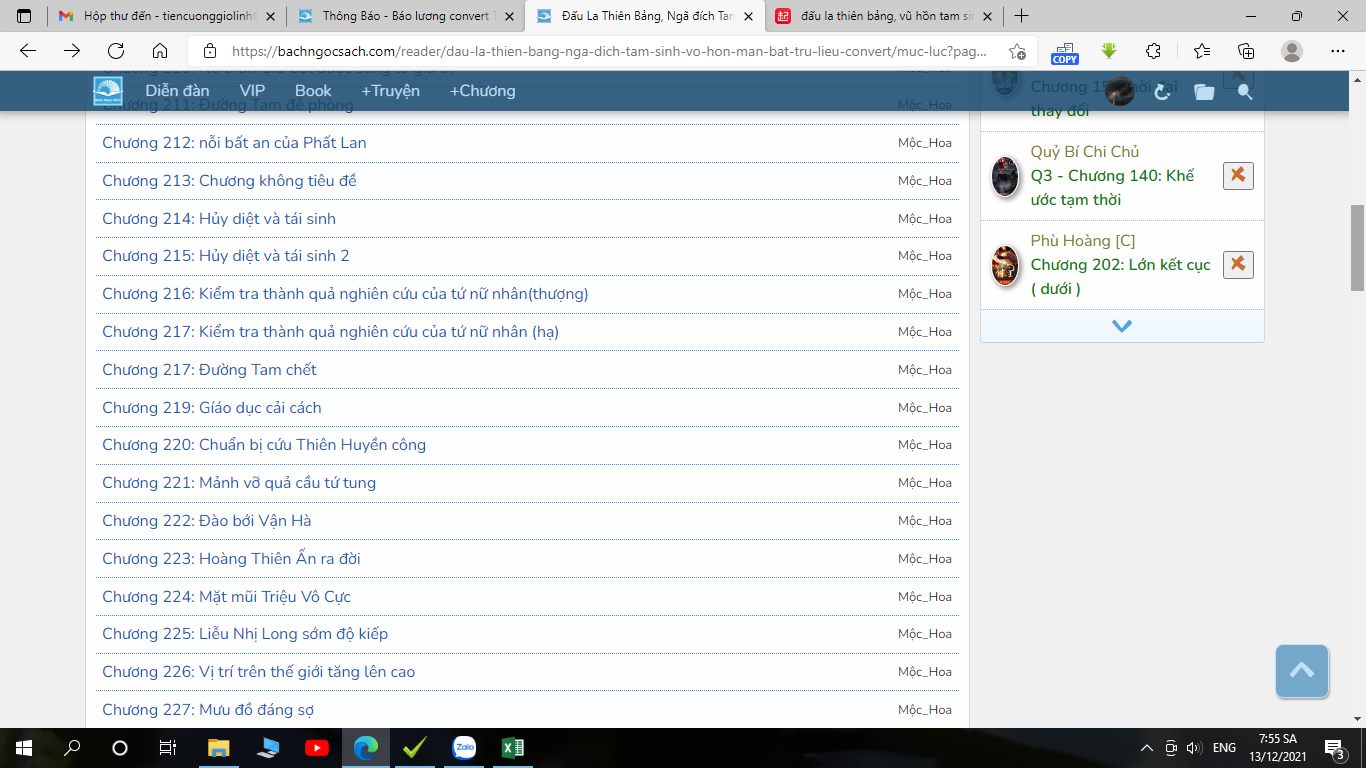Click the site search magnifier icon

1245,92
